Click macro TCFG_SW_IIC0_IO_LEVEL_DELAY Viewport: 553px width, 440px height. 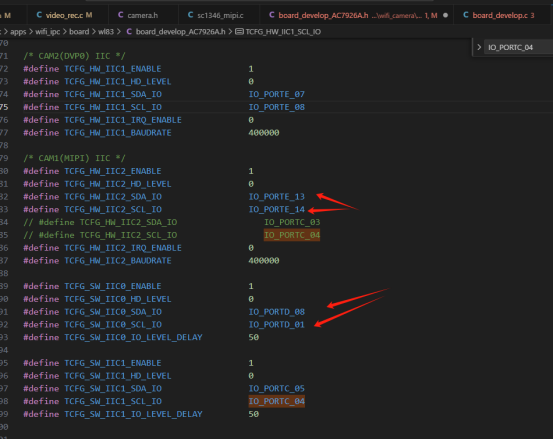pyautogui.click(x=133, y=337)
